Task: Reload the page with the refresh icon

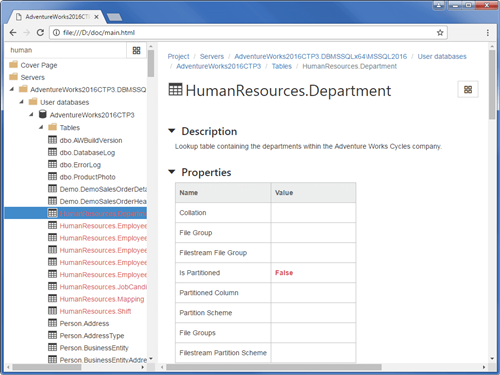Action: (x=40, y=32)
